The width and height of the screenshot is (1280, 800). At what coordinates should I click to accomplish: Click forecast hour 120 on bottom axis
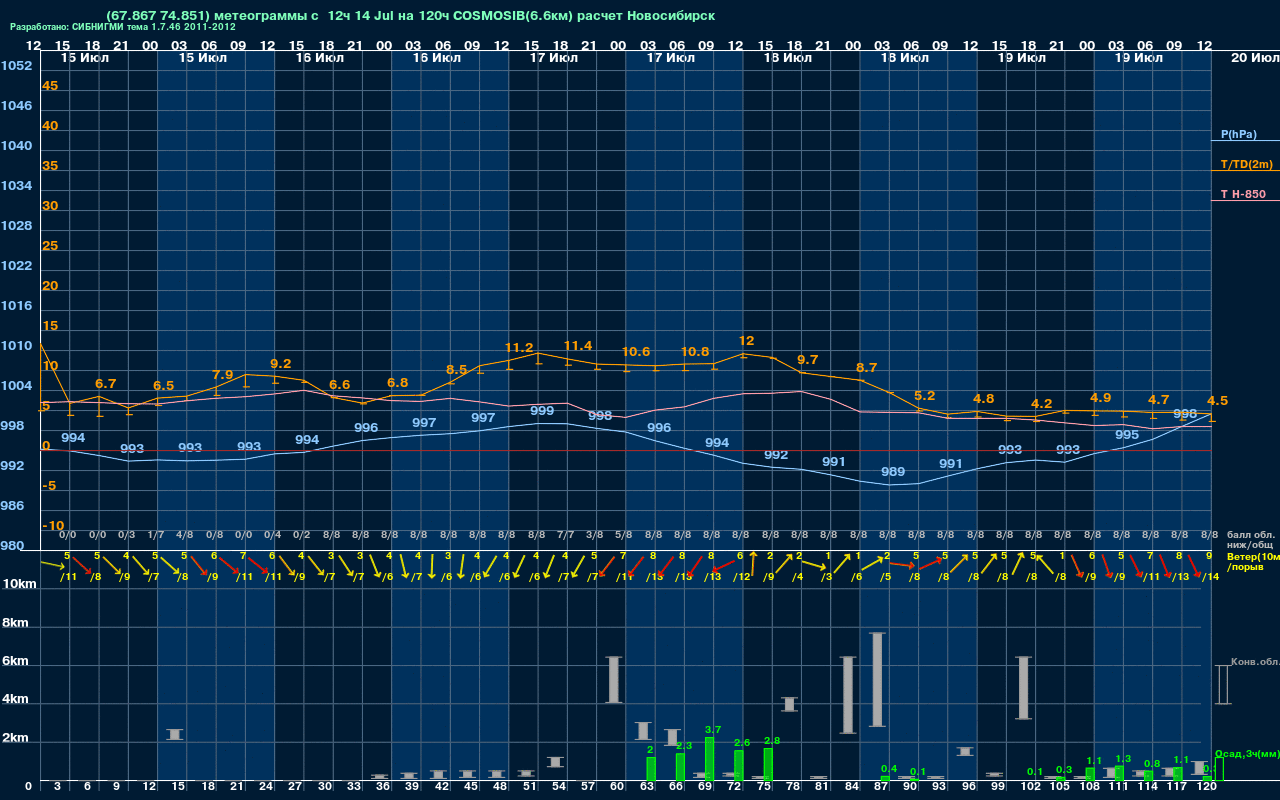[x=1207, y=787]
